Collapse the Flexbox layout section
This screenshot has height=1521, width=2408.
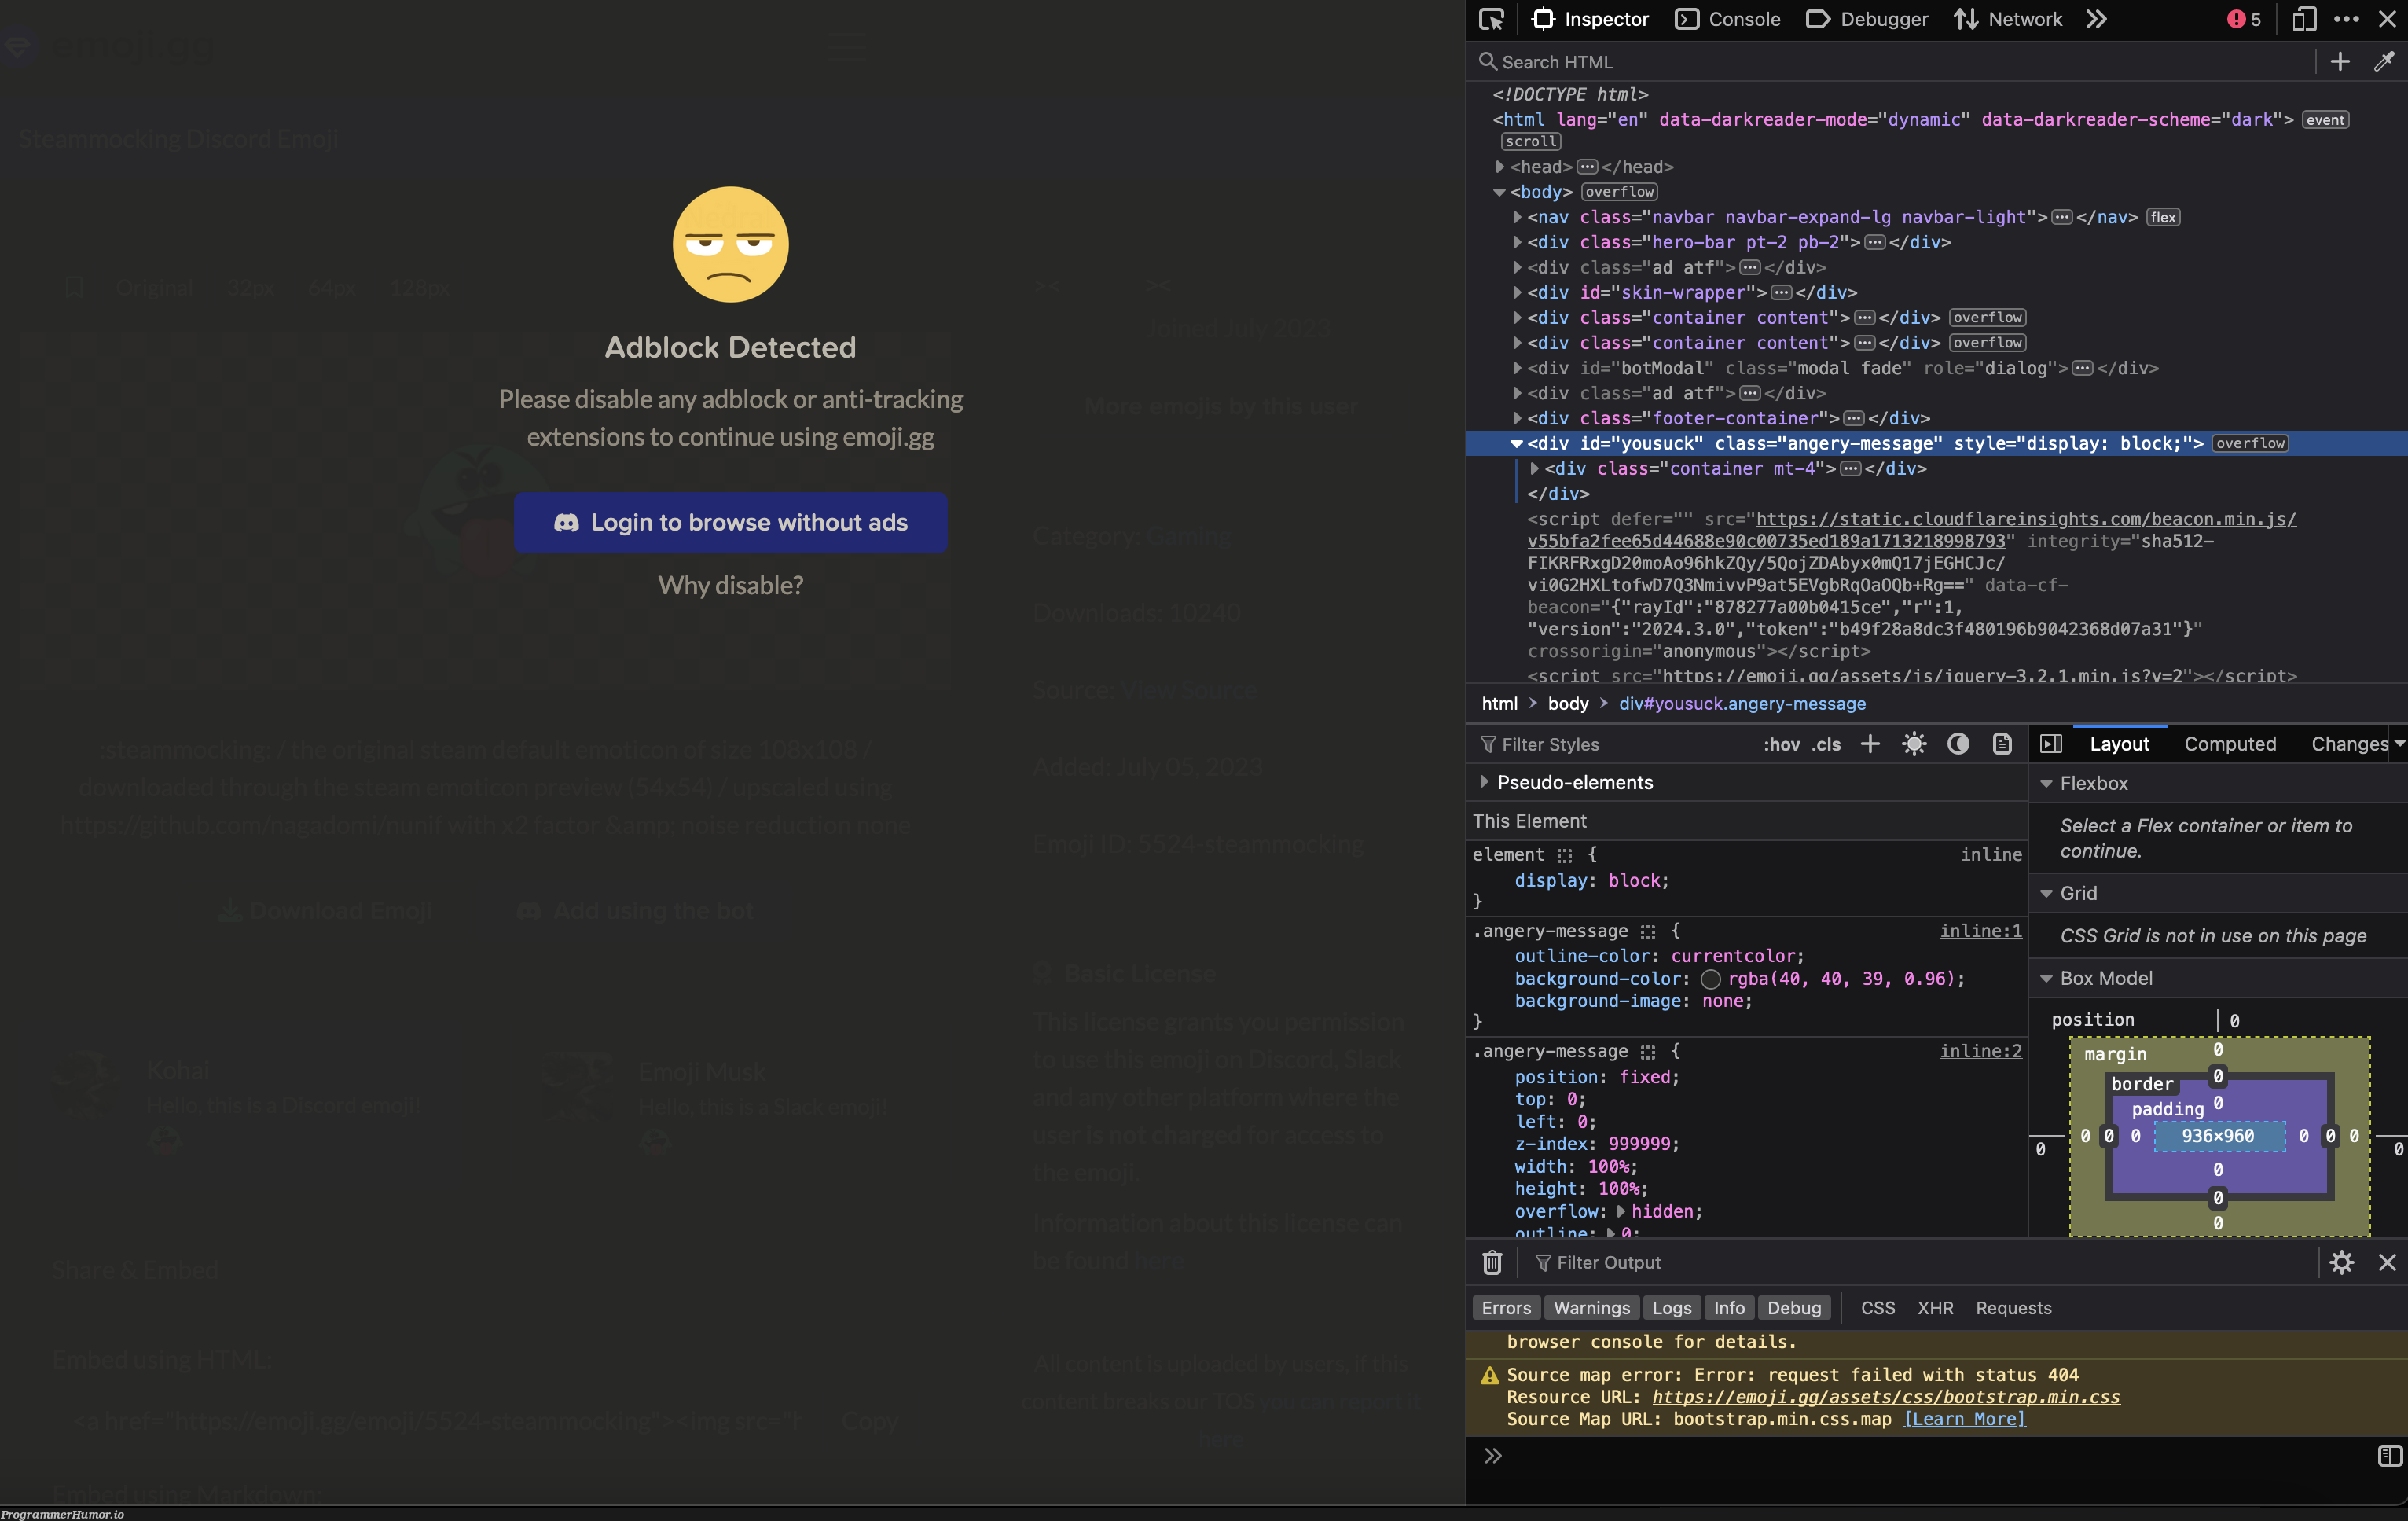(x=2047, y=783)
